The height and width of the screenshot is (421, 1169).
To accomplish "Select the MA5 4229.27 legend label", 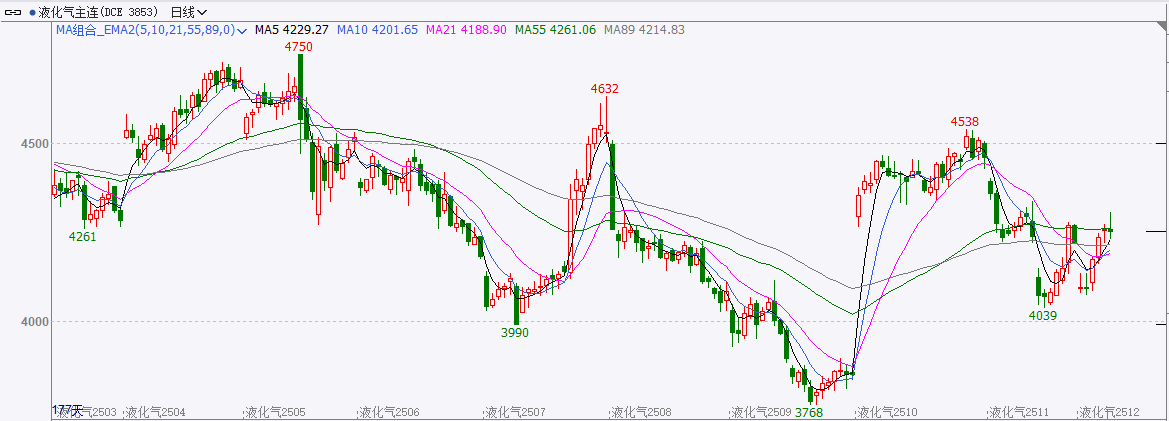I will (x=291, y=30).
